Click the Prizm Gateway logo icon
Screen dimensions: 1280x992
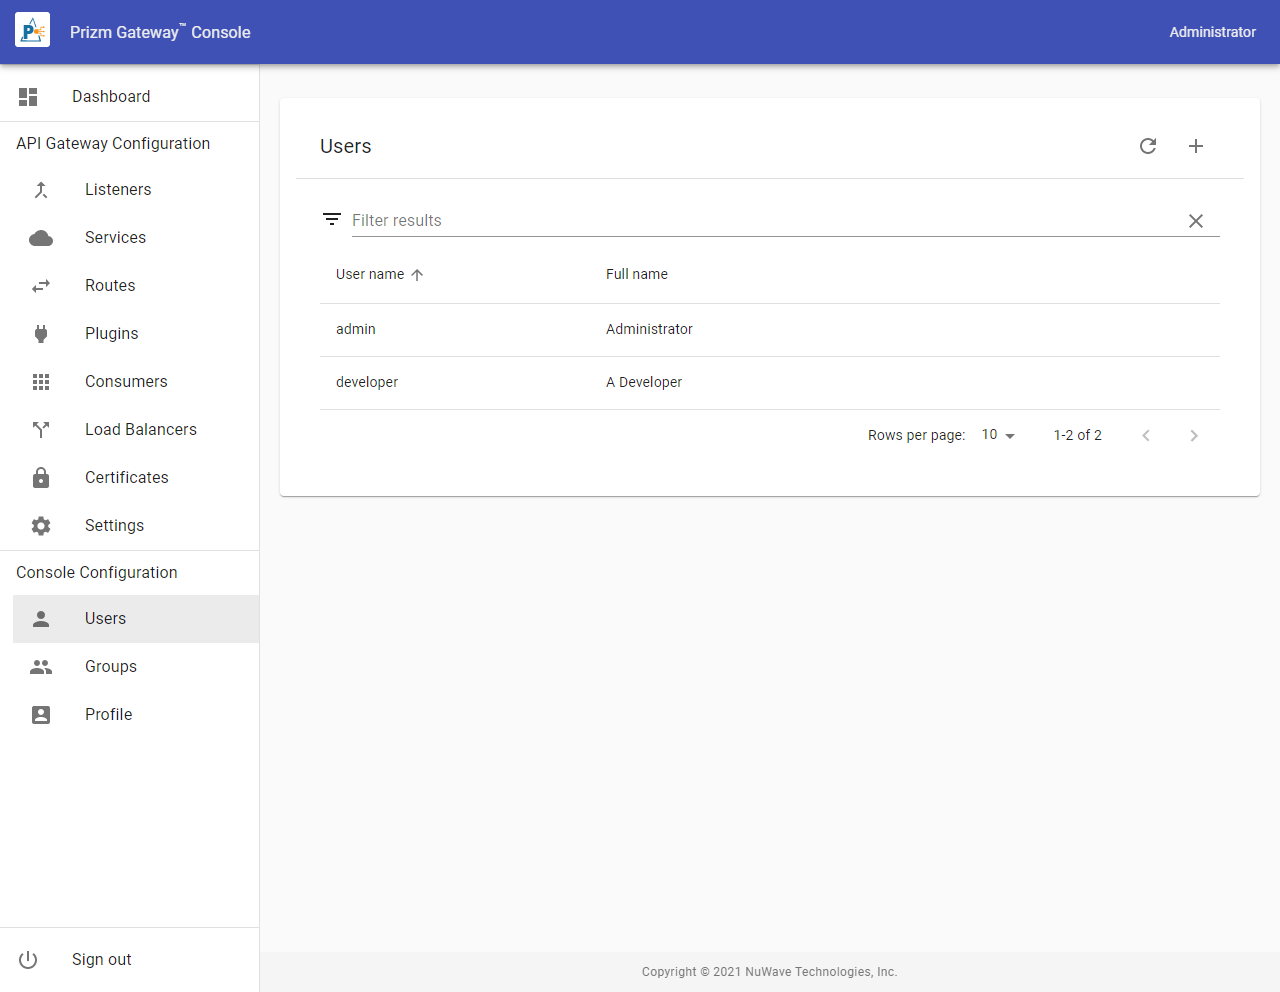point(32,32)
